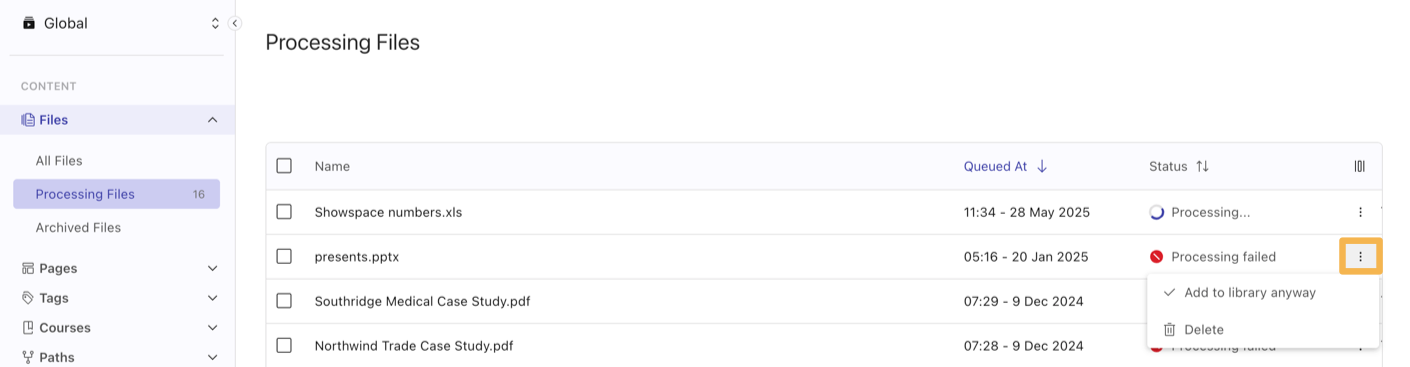Click the highlighted three-dot menu for presents.pptx
This screenshot has width=1410, height=367.
tap(1360, 257)
